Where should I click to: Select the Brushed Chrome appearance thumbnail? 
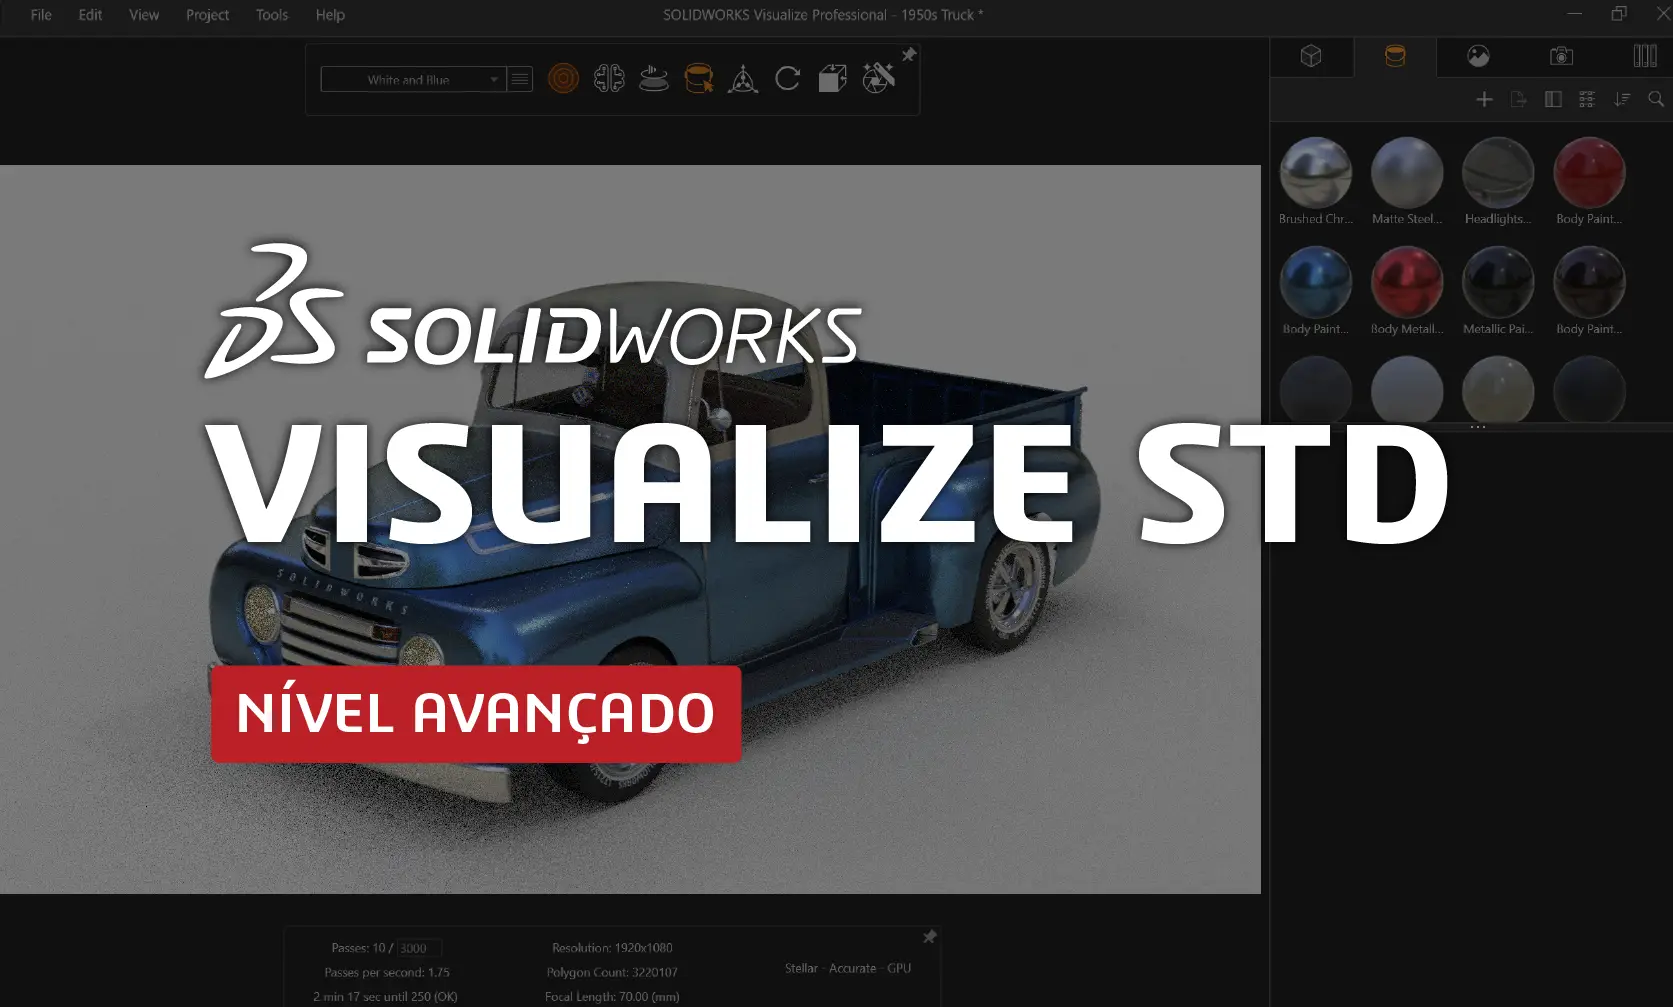pos(1316,173)
